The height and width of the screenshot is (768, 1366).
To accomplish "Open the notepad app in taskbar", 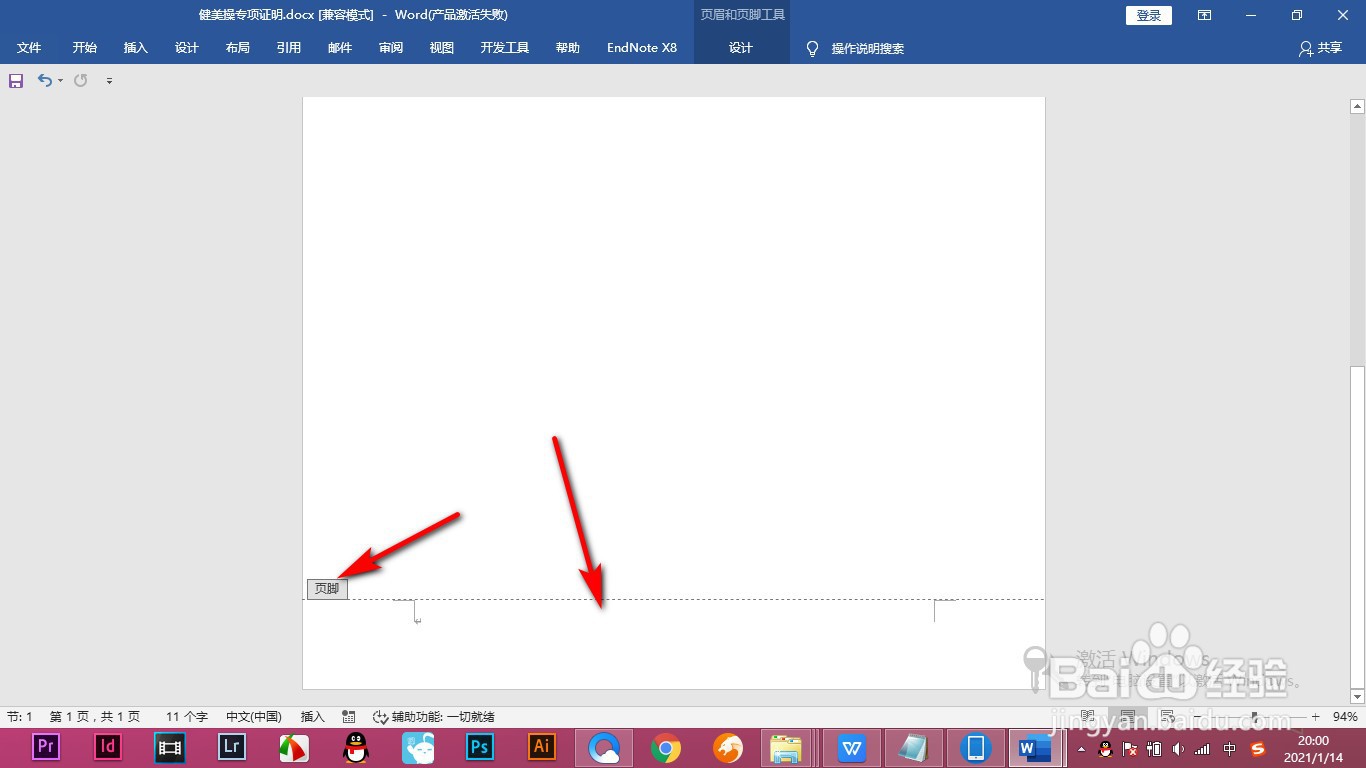I will [x=913, y=747].
